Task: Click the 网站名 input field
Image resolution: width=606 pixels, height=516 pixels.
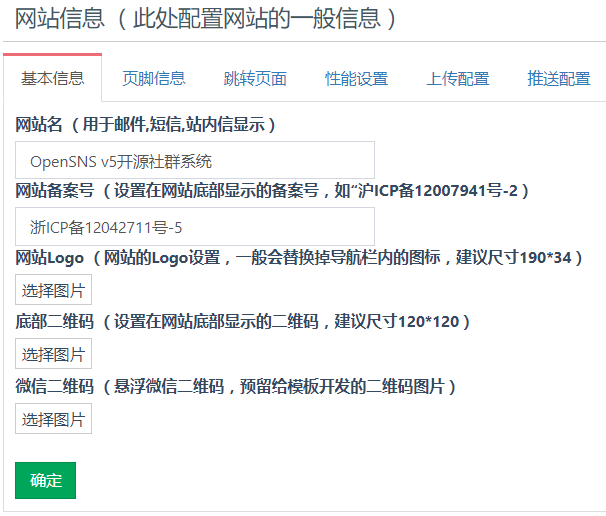Action: [195, 160]
